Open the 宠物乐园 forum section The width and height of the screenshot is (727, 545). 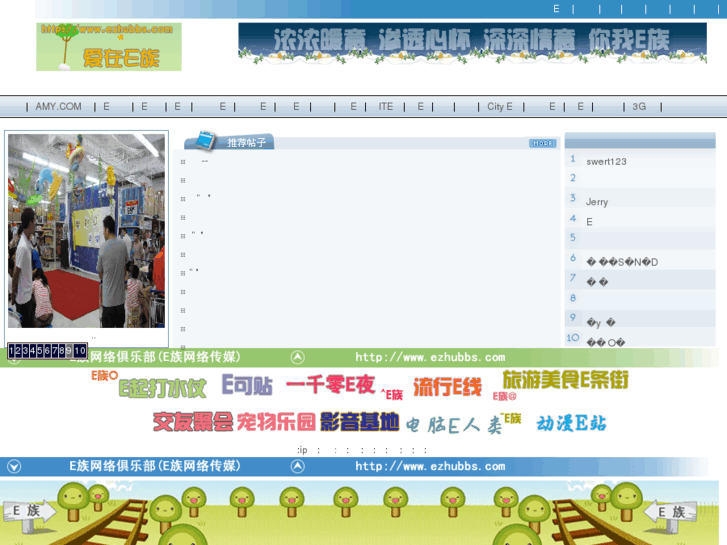pos(276,422)
